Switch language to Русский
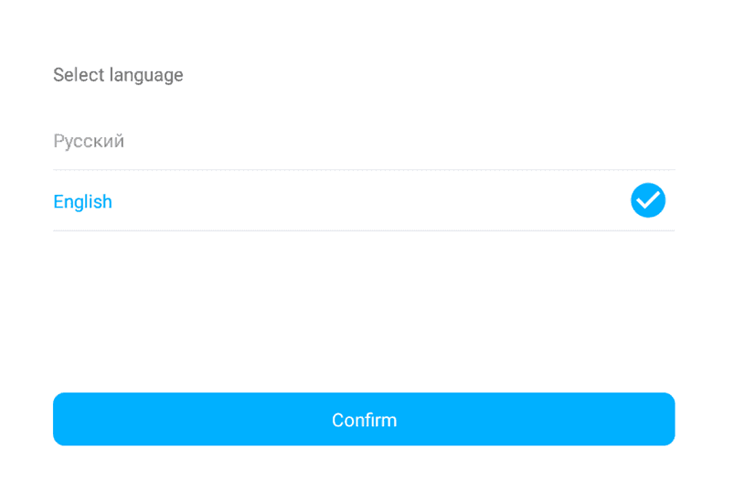The width and height of the screenshot is (734, 493). click(89, 141)
